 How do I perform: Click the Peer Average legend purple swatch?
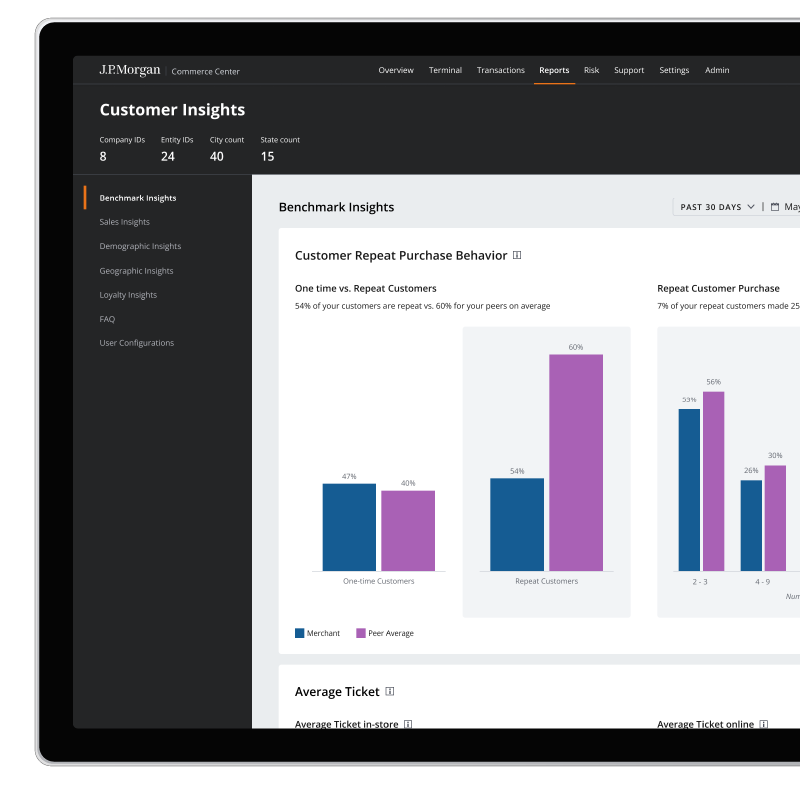(361, 633)
